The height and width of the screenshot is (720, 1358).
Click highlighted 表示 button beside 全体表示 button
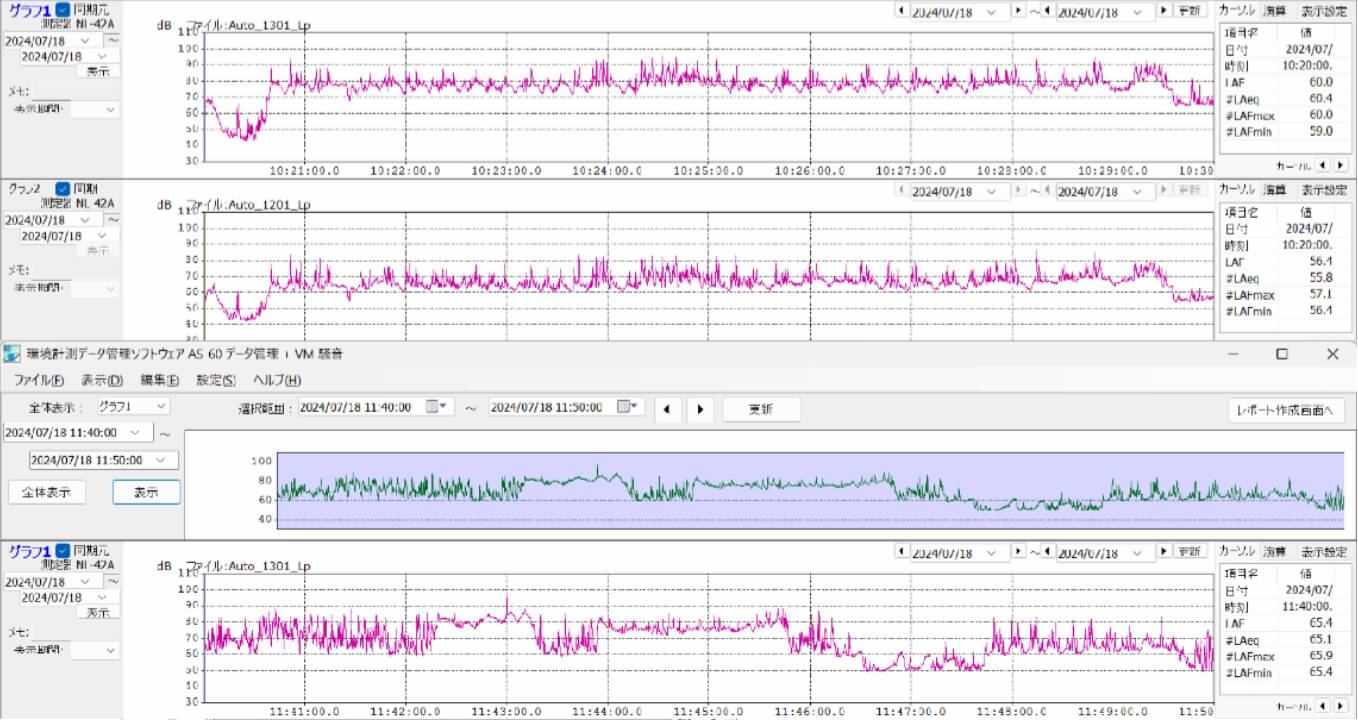(146, 492)
